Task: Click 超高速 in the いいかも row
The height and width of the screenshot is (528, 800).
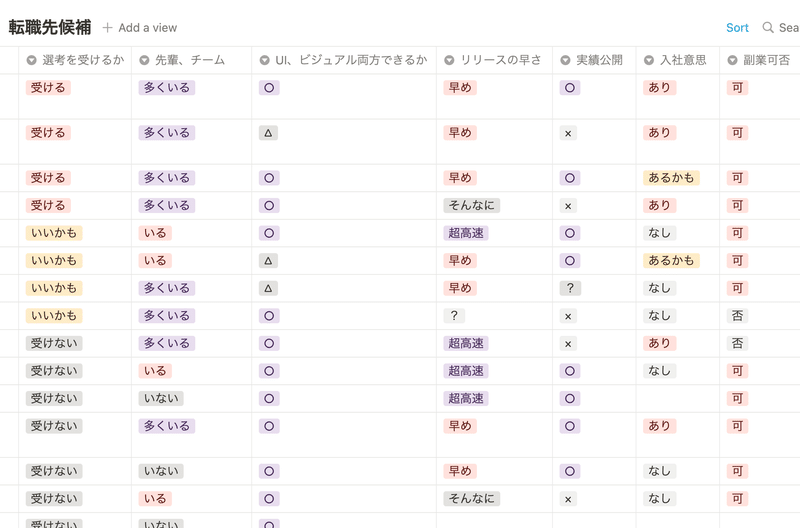Action: 466,233
